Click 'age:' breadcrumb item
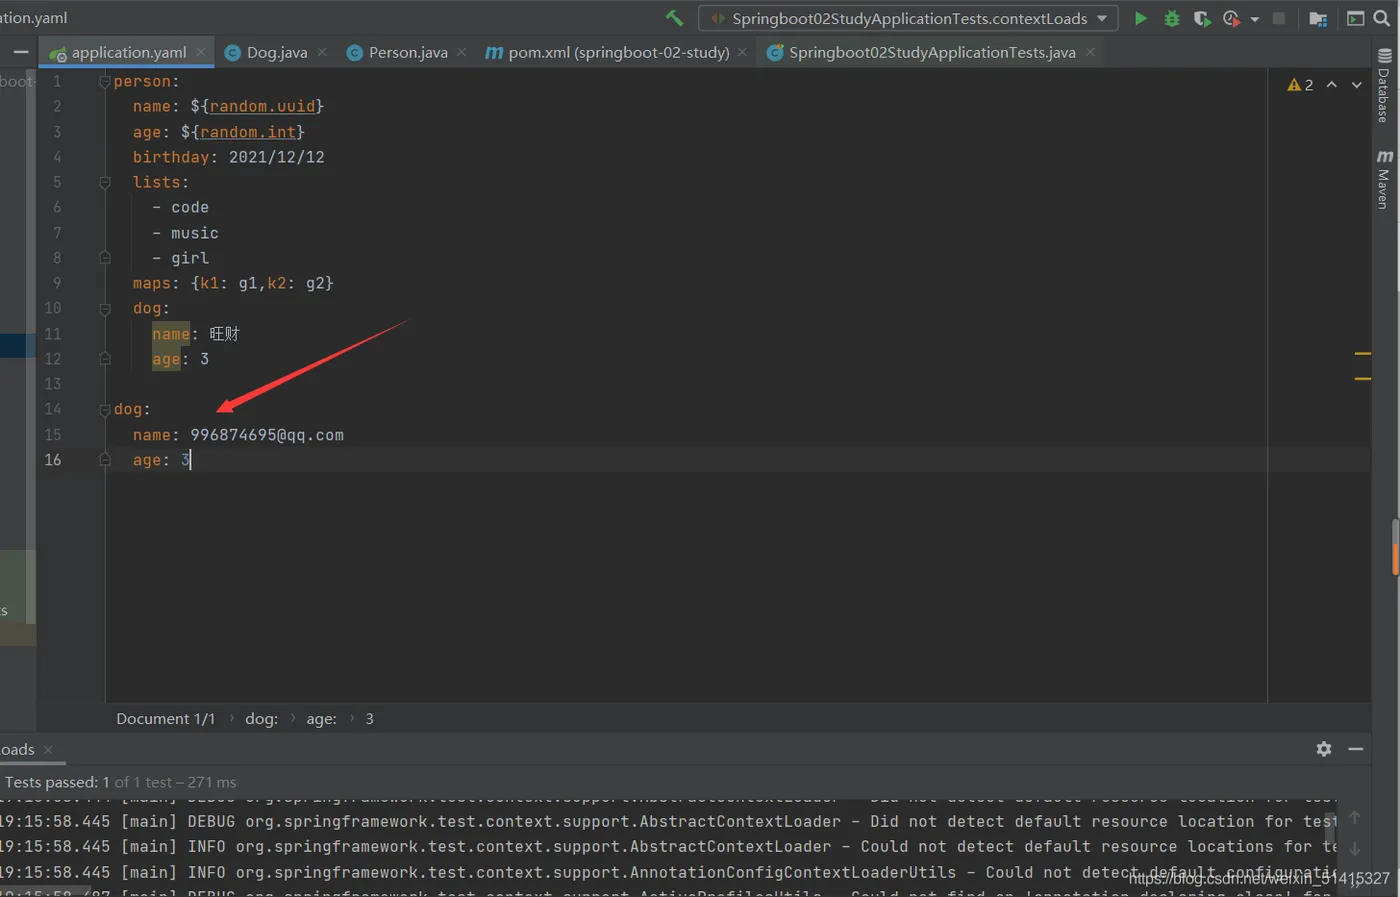This screenshot has width=1400, height=897. [x=321, y=719]
